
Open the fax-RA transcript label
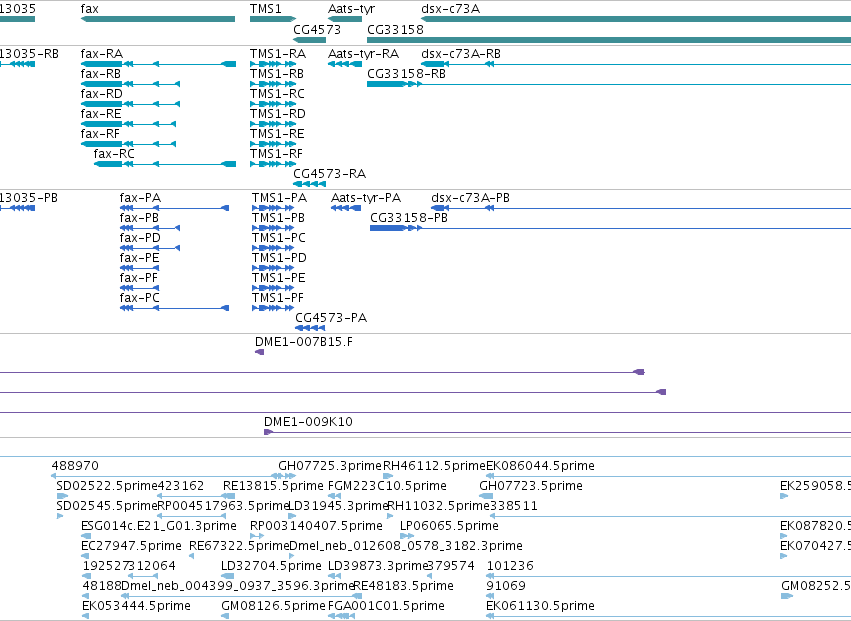pos(102,54)
